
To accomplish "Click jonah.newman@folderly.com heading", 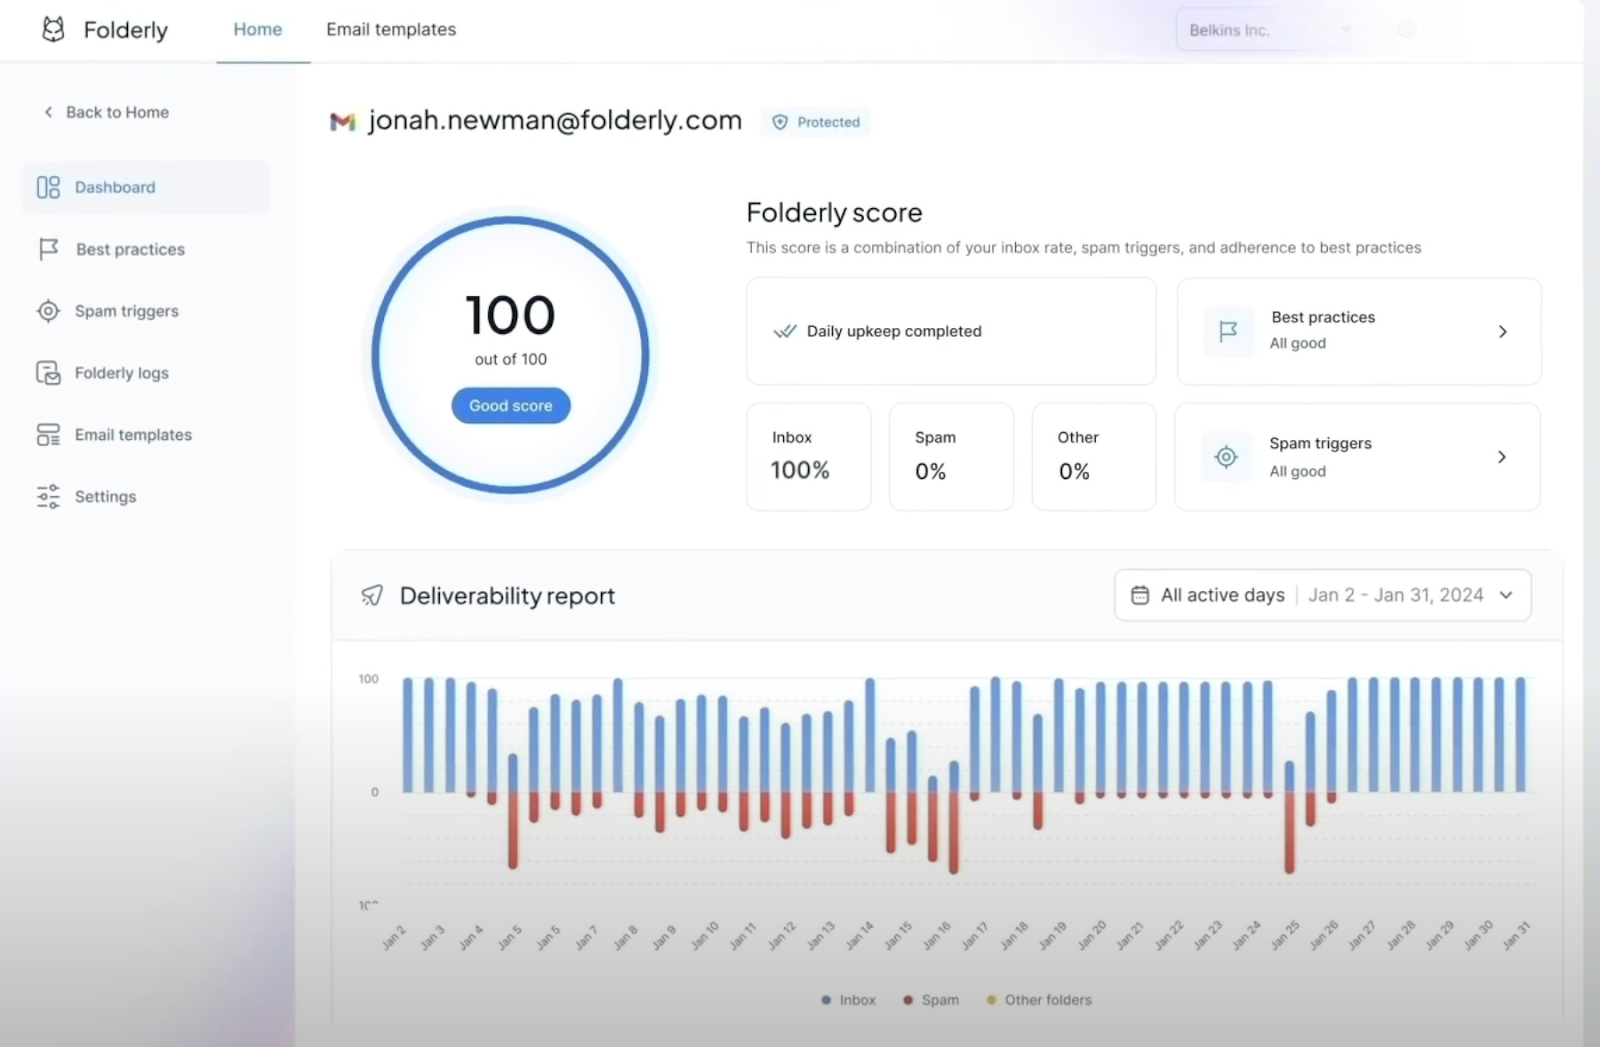I will point(555,120).
